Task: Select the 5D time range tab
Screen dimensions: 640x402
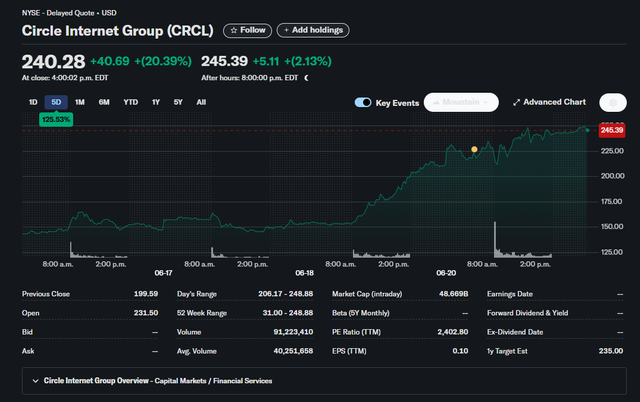Action: [56, 102]
